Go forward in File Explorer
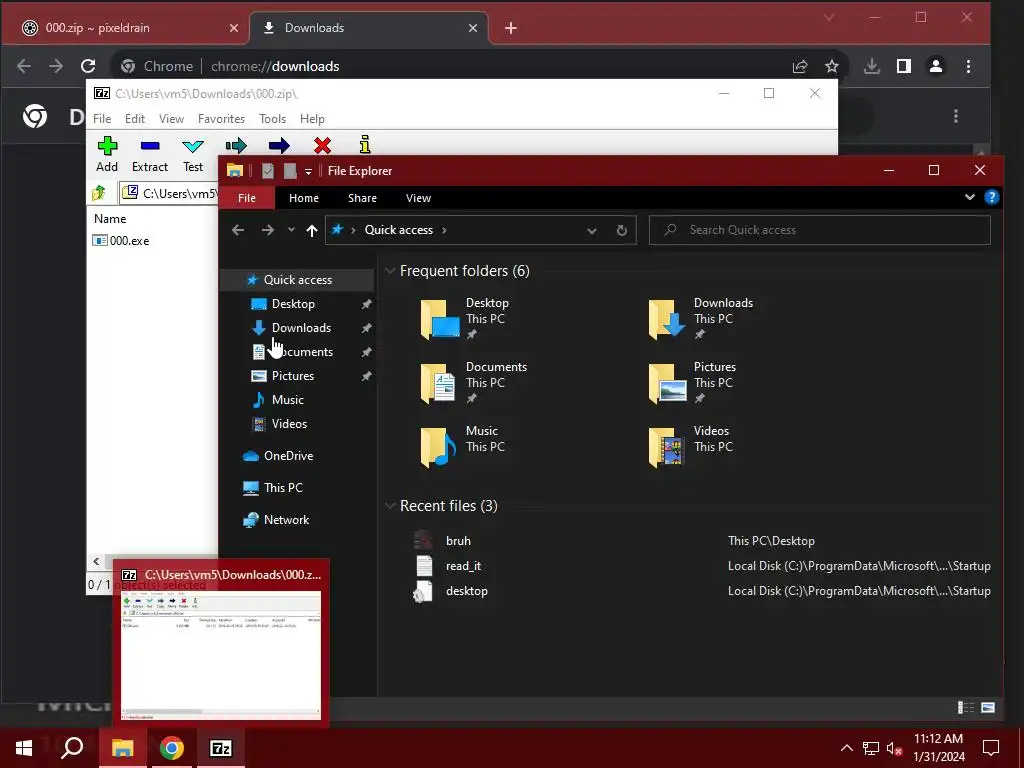The width and height of the screenshot is (1024, 768). click(268, 230)
